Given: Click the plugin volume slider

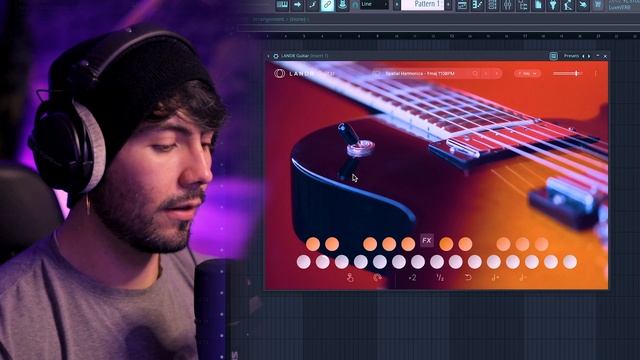Looking at the screenshot, I should (567, 73).
